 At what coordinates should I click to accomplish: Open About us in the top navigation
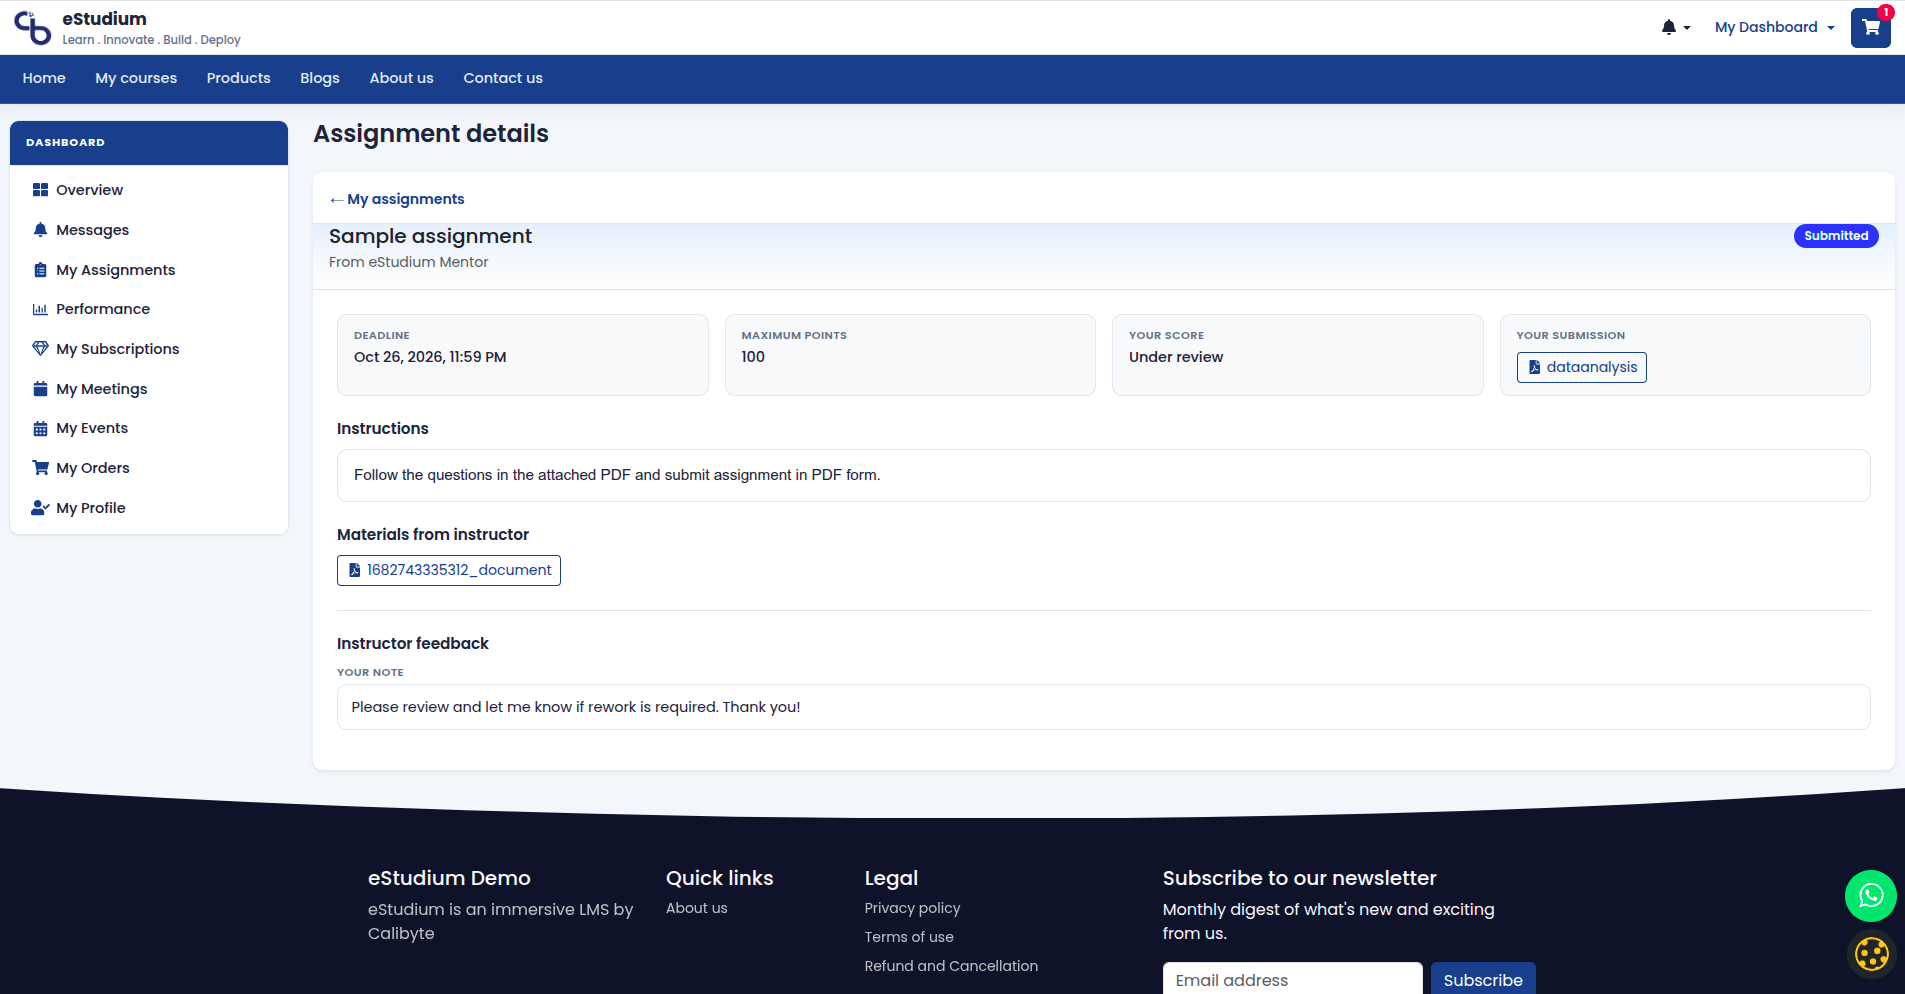(401, 78)
